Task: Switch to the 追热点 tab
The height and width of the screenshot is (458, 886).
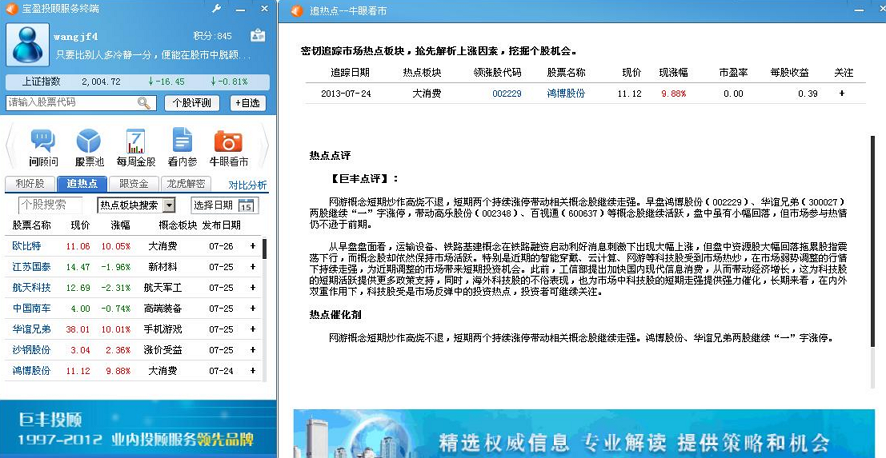Action: point(82,184)
